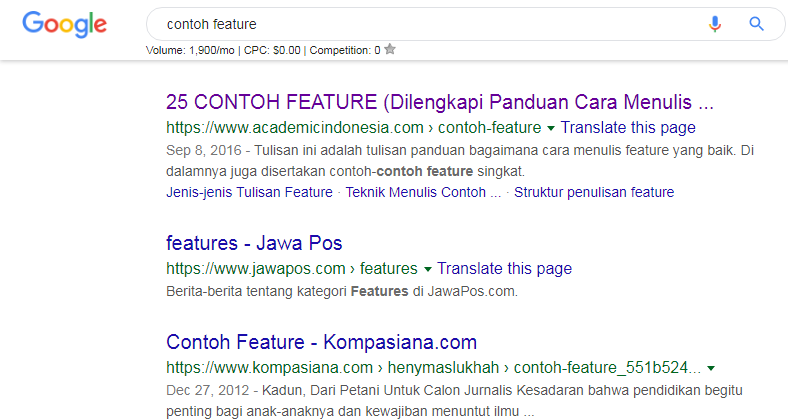Open 'Struktur penulisan feature' sitelink
Screen dimensions: 788x419
click(x=594, y=192)
